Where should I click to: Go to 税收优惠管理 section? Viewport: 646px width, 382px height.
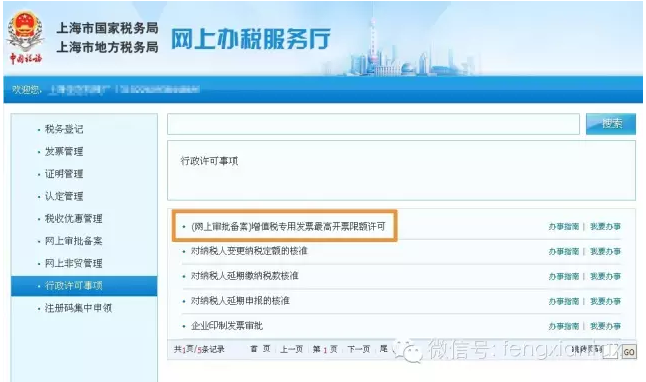click(x=73, y=218)
